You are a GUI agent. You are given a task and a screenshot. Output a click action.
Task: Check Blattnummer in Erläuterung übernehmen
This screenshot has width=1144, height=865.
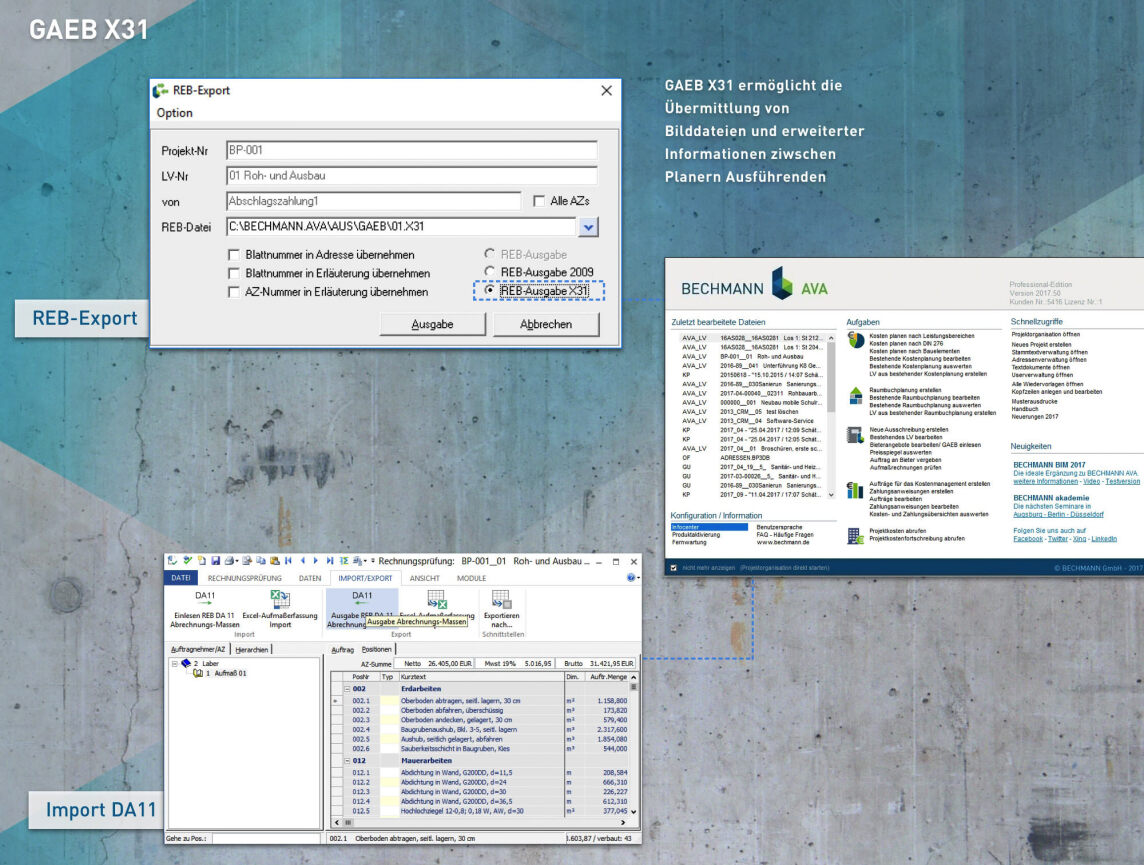(x=234, y=274)
